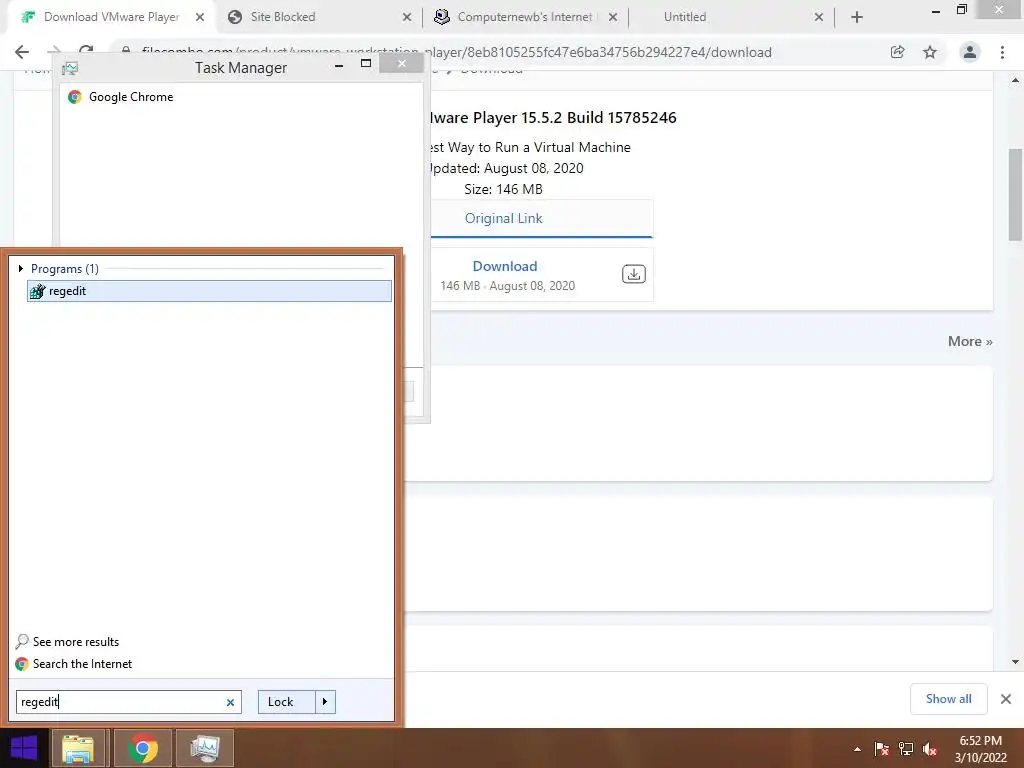This screenshot has width=1024, height=768.
Task: Go back in Chrome
Action: pyautogui.click(x=22, y=52)
